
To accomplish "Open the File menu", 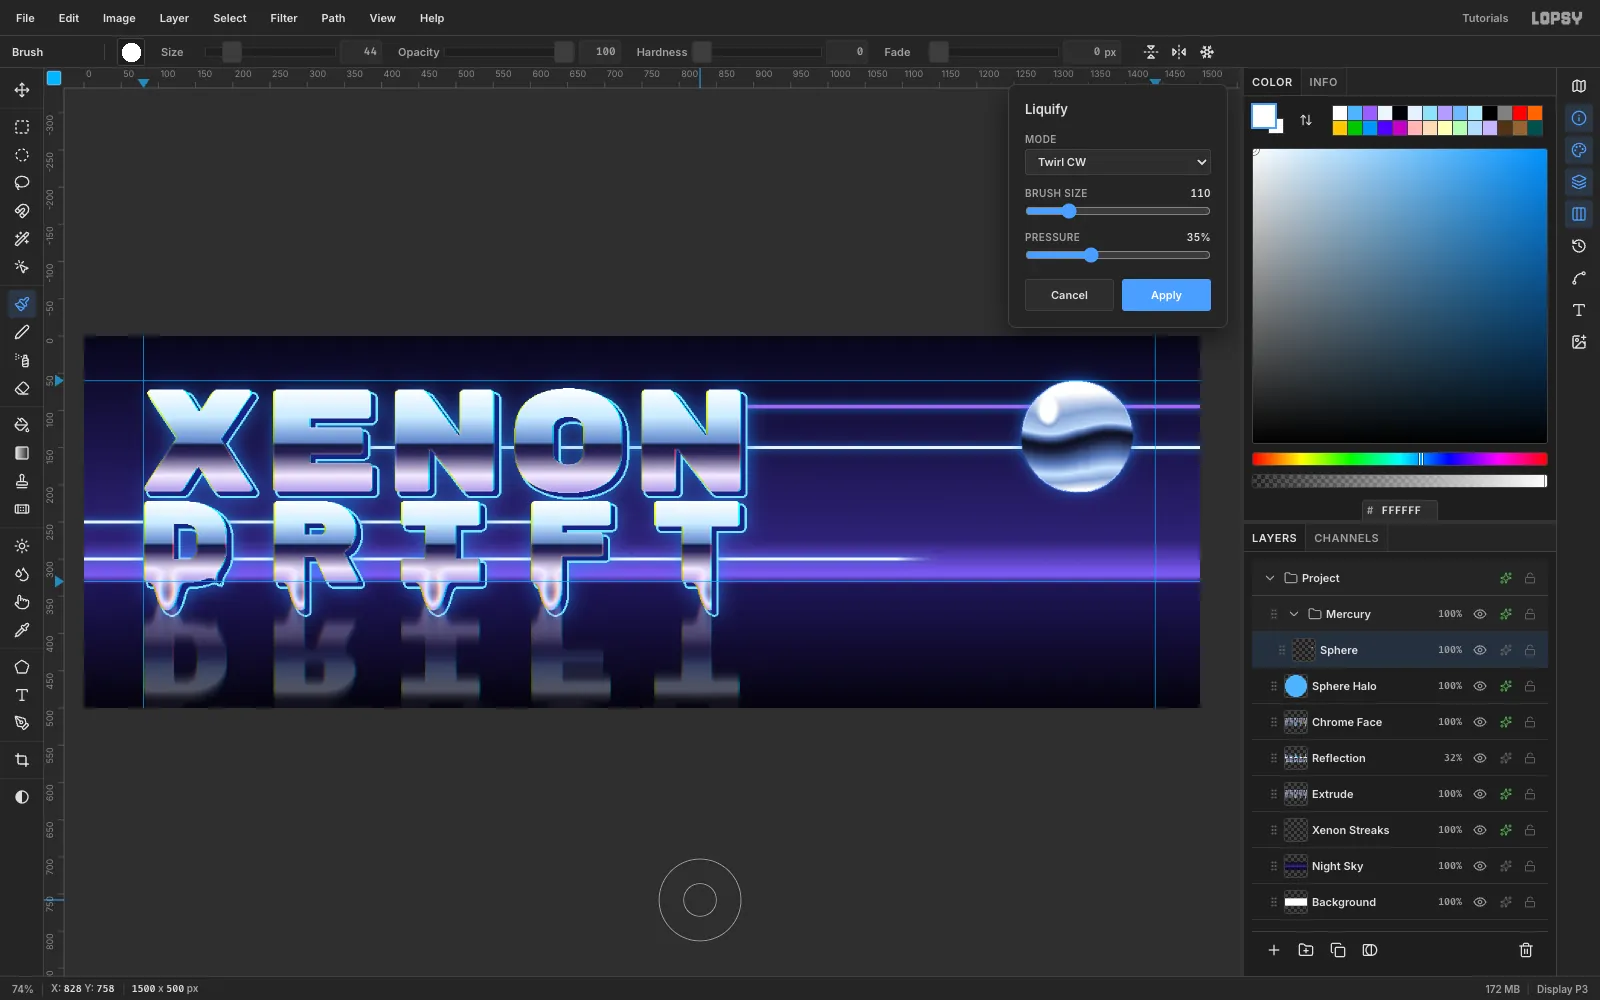I will click(x=25, y=18).
